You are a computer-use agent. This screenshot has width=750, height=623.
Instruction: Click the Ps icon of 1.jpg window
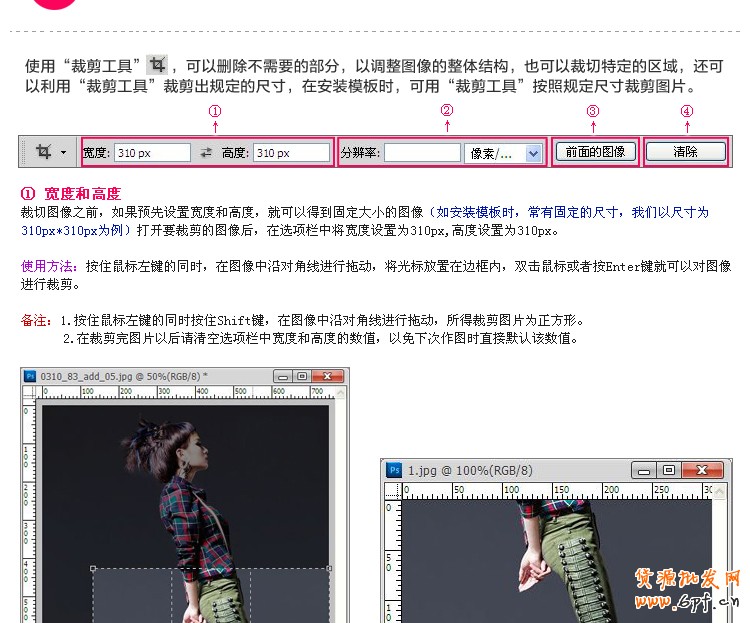(x=394, y=469)
